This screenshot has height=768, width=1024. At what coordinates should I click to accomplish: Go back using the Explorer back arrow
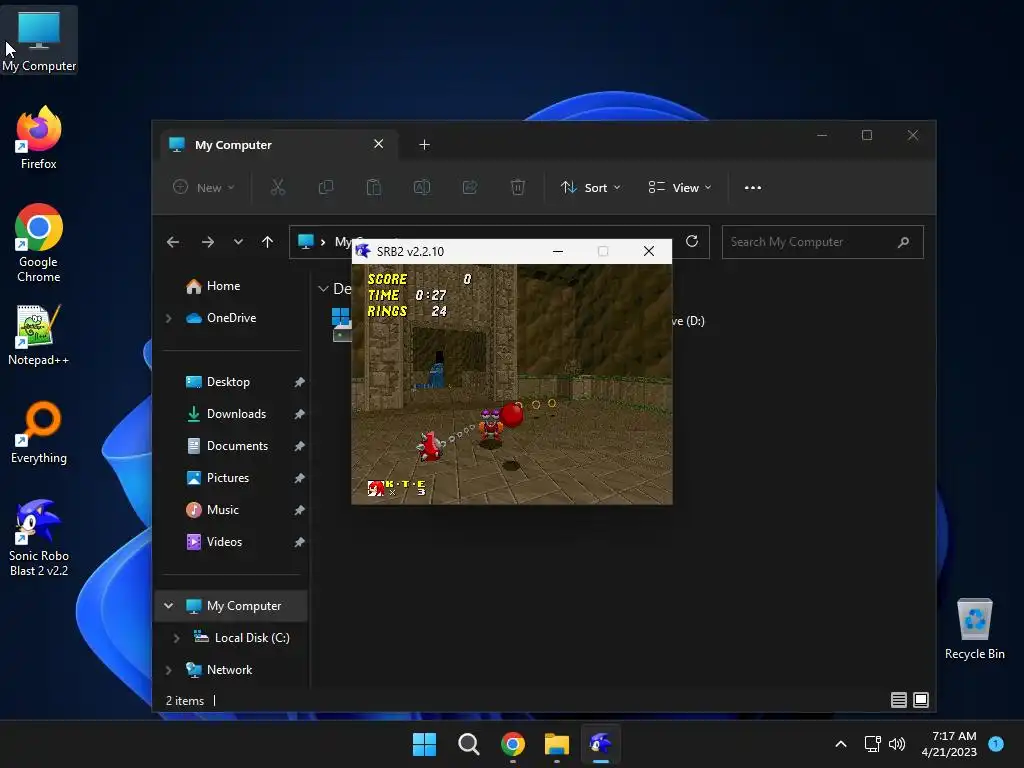(x=172, y=242)
